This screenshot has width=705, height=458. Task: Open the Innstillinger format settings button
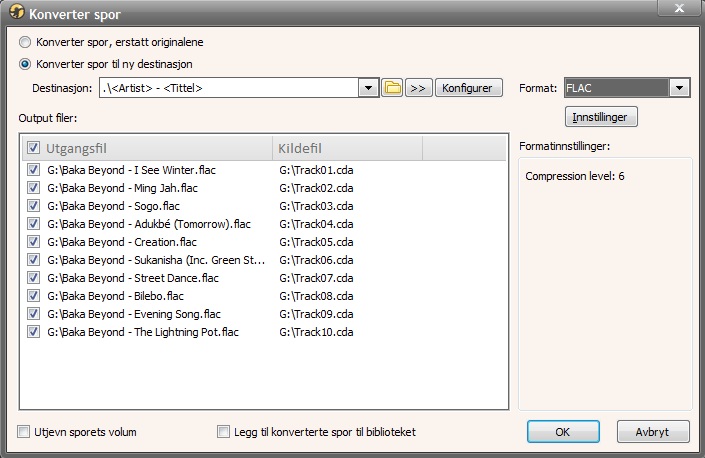tap(601, 117)
